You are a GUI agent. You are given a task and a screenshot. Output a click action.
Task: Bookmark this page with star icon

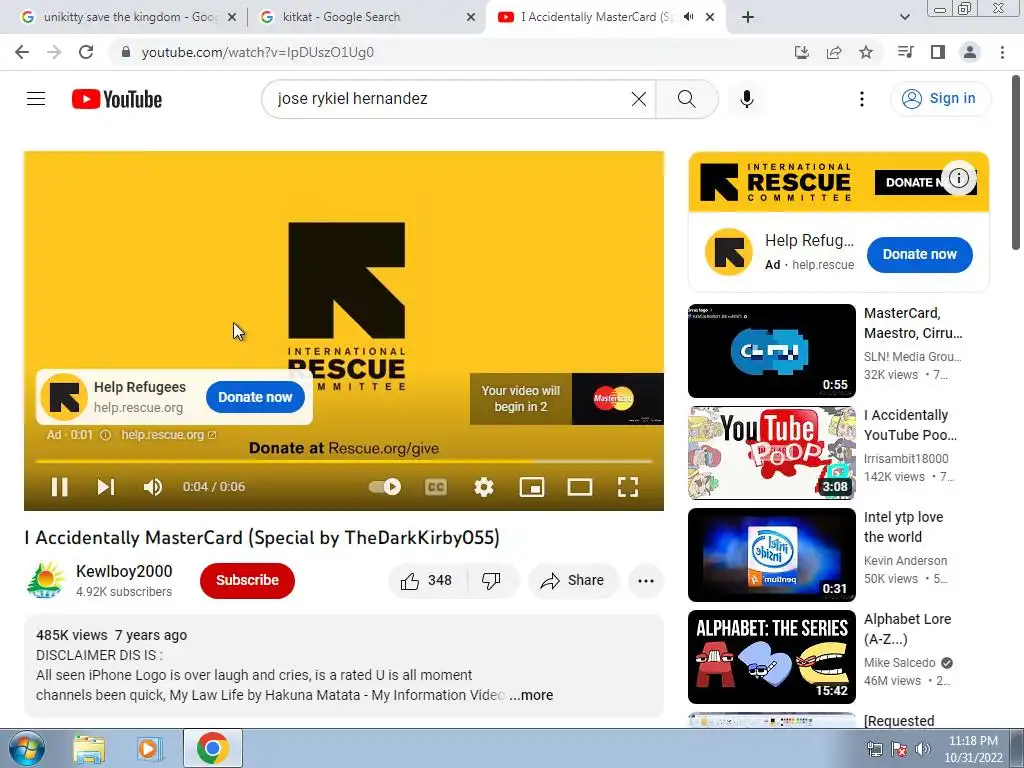point(866,52)
